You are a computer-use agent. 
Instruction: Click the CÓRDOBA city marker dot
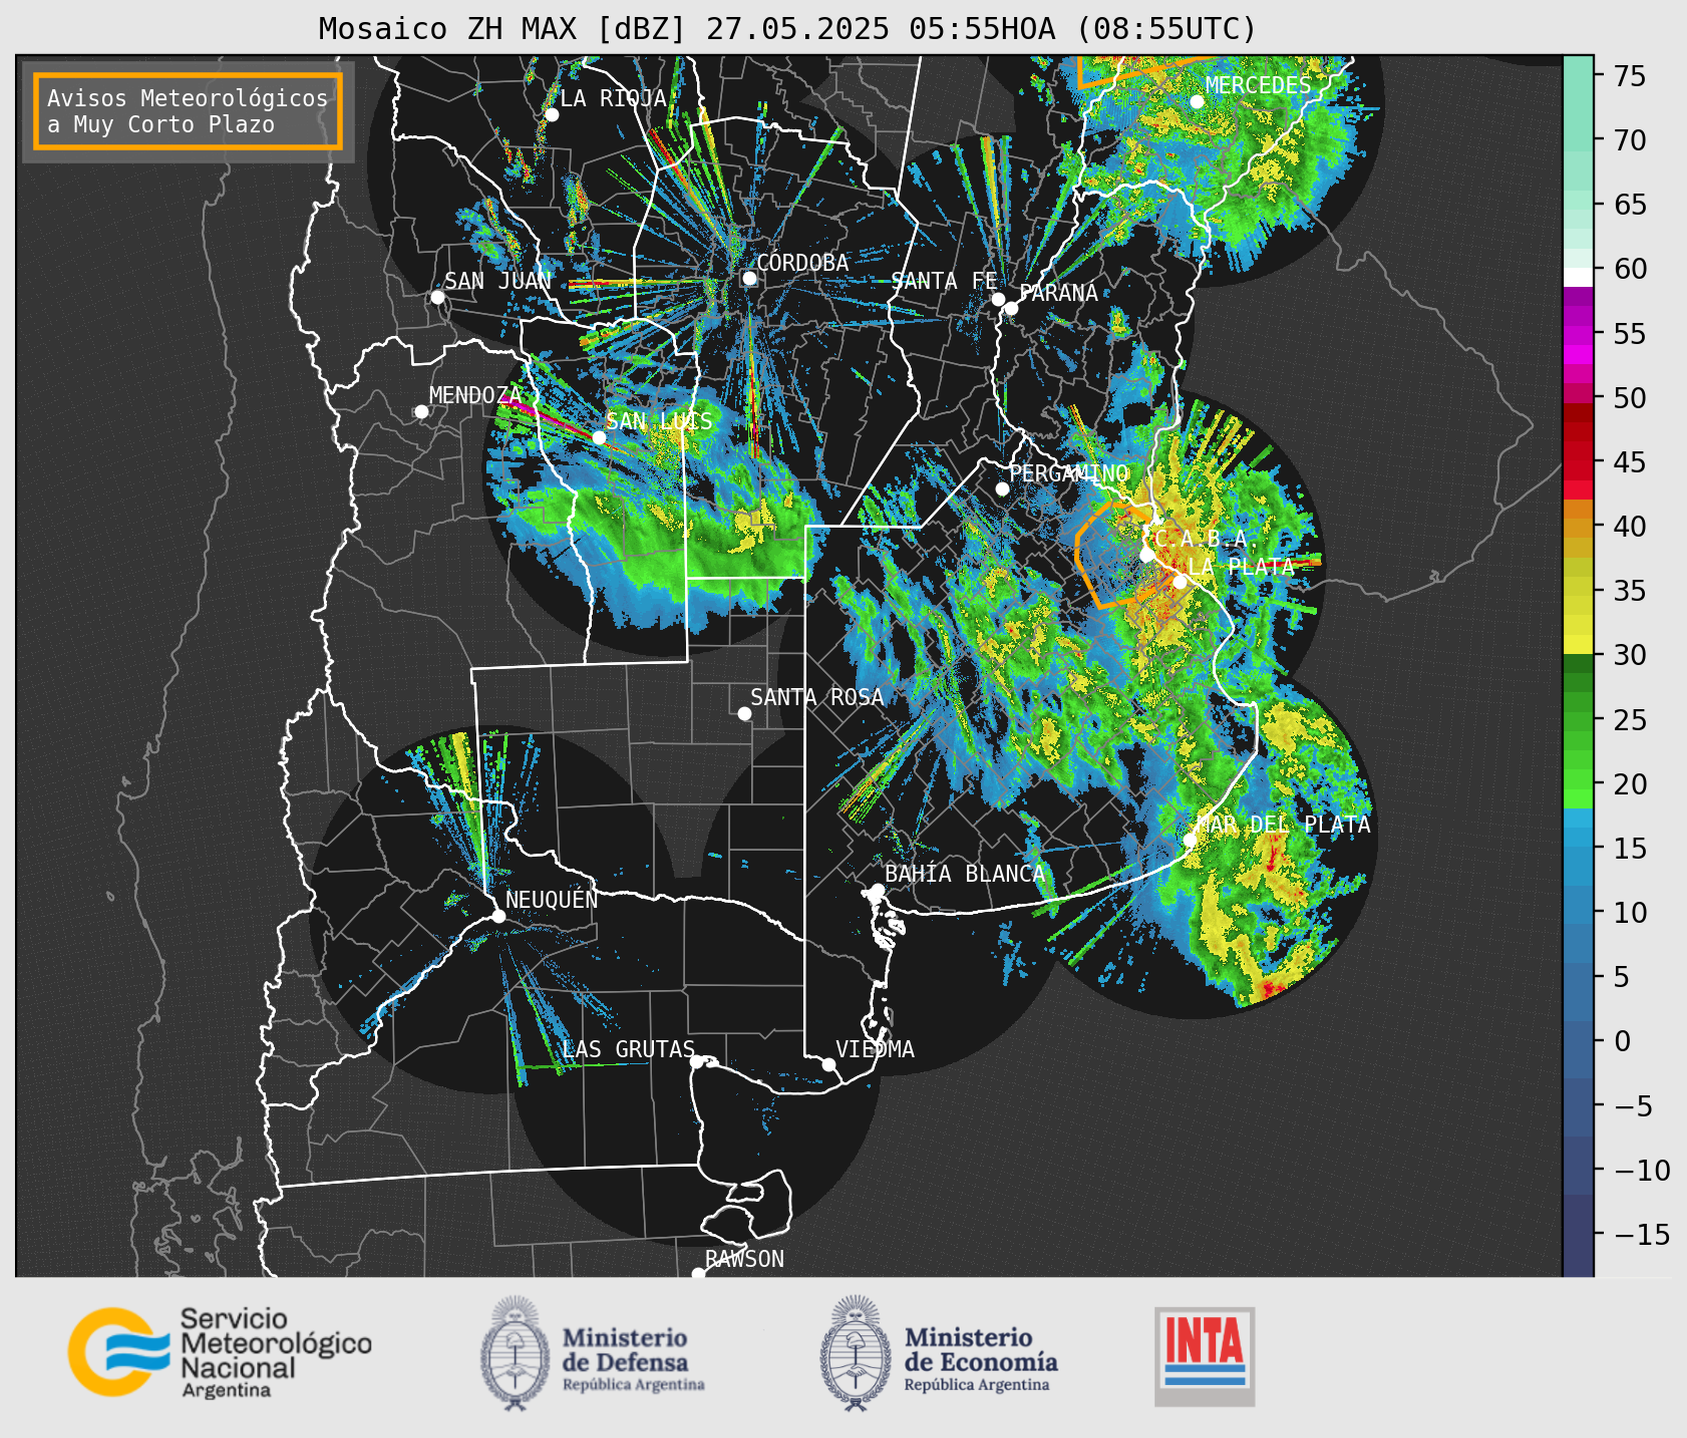click(750, 278)
